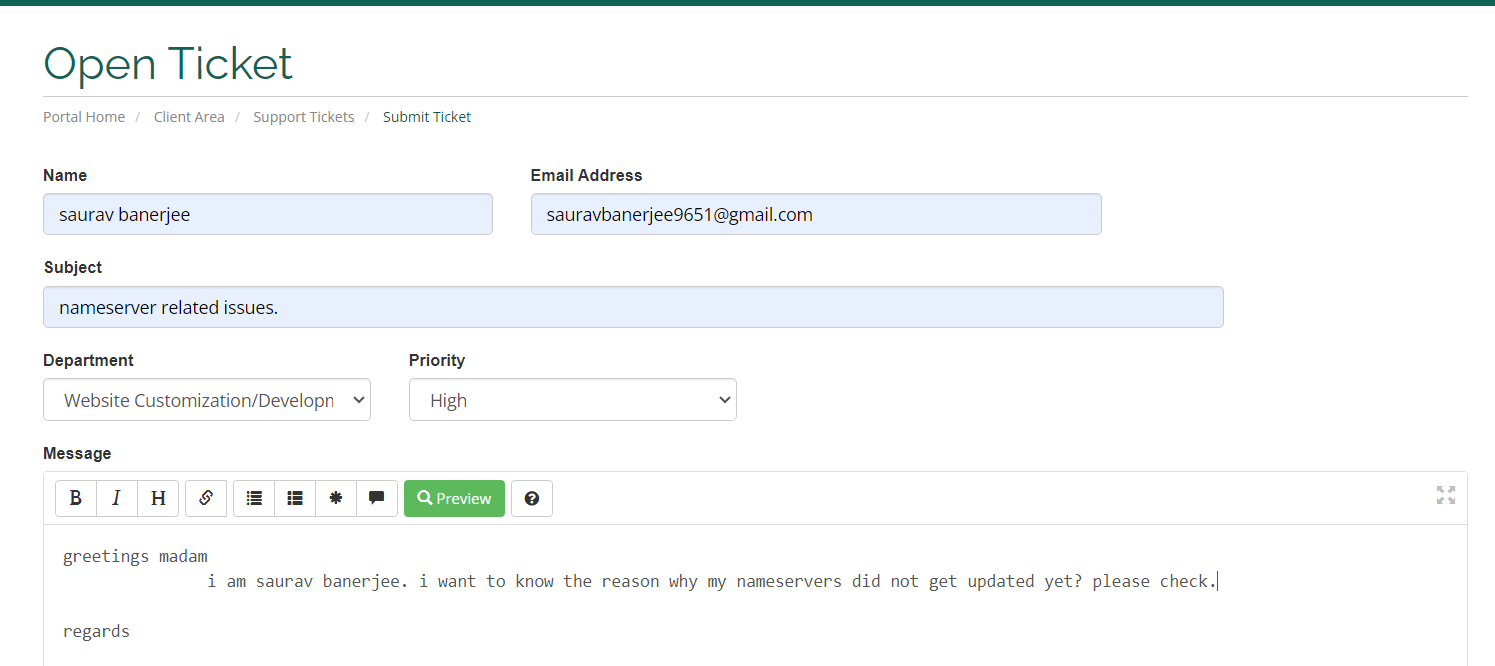The height and width of the screenshot is (666, 1495).
Task: Go to Portal Home breadcrumb
Action: [x=84, y=117]
